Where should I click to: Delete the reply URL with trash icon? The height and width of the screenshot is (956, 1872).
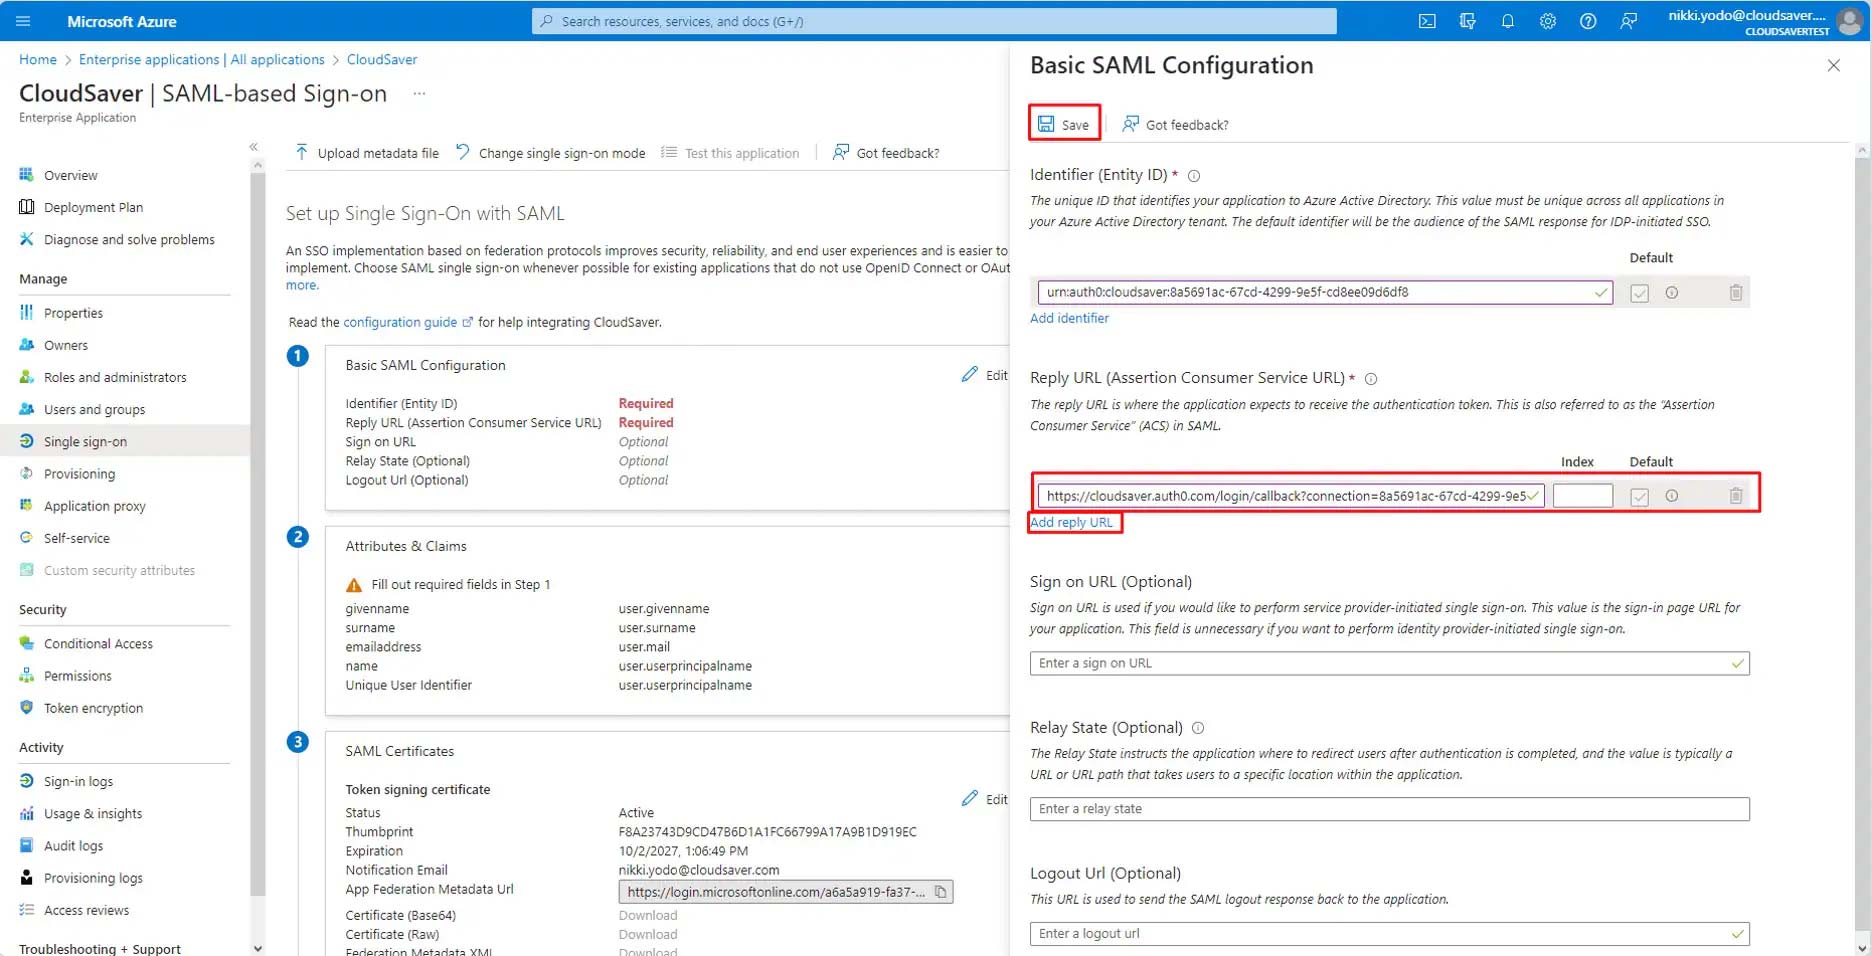(x=1735, y=496)
